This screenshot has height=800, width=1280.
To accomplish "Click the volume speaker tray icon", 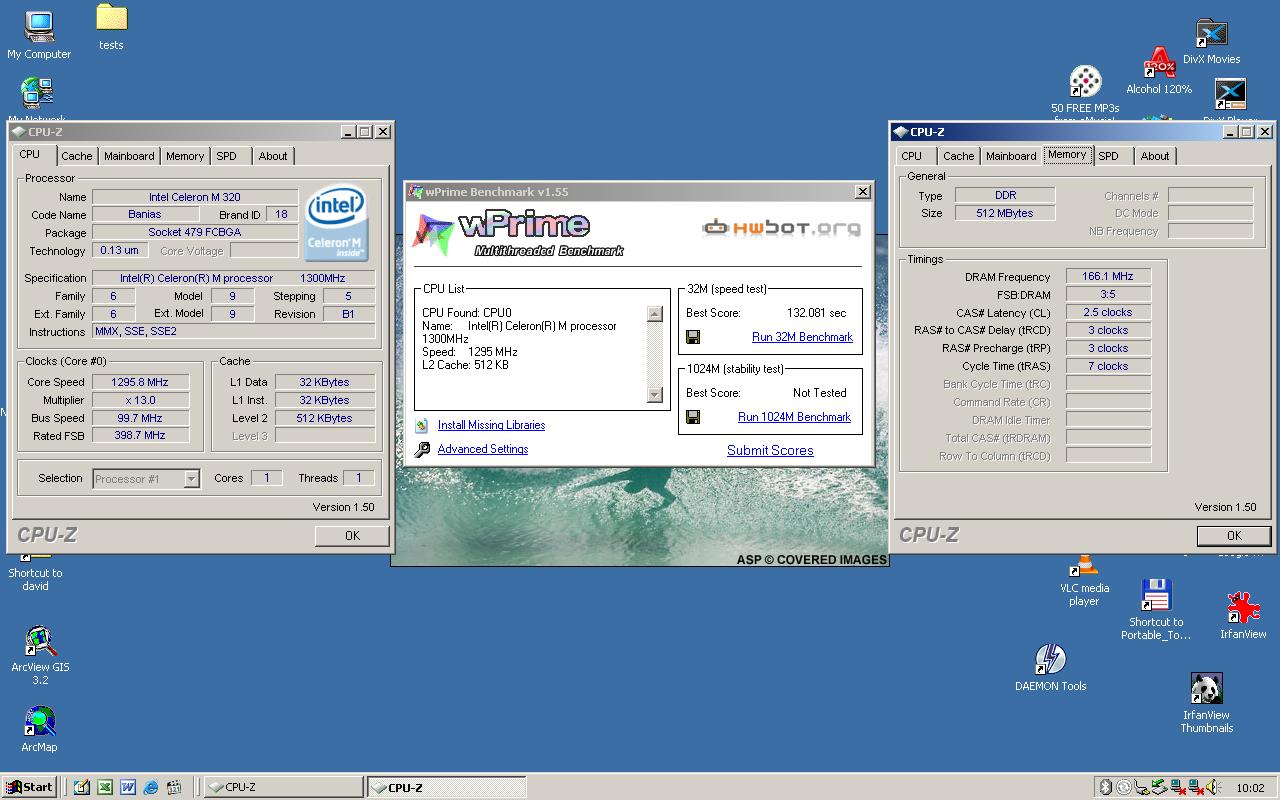I will [1213, 787].
